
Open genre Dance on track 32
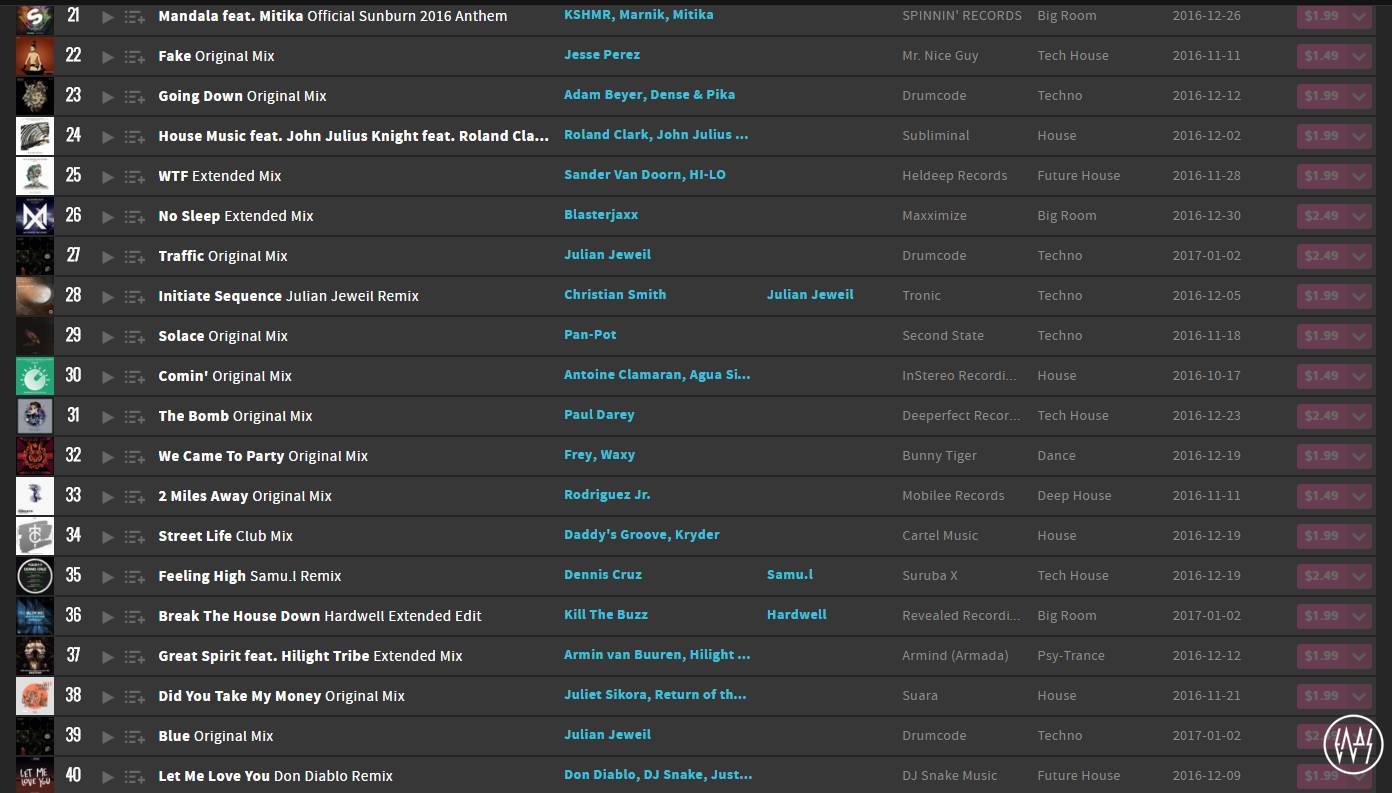[x=1056, y=456]
